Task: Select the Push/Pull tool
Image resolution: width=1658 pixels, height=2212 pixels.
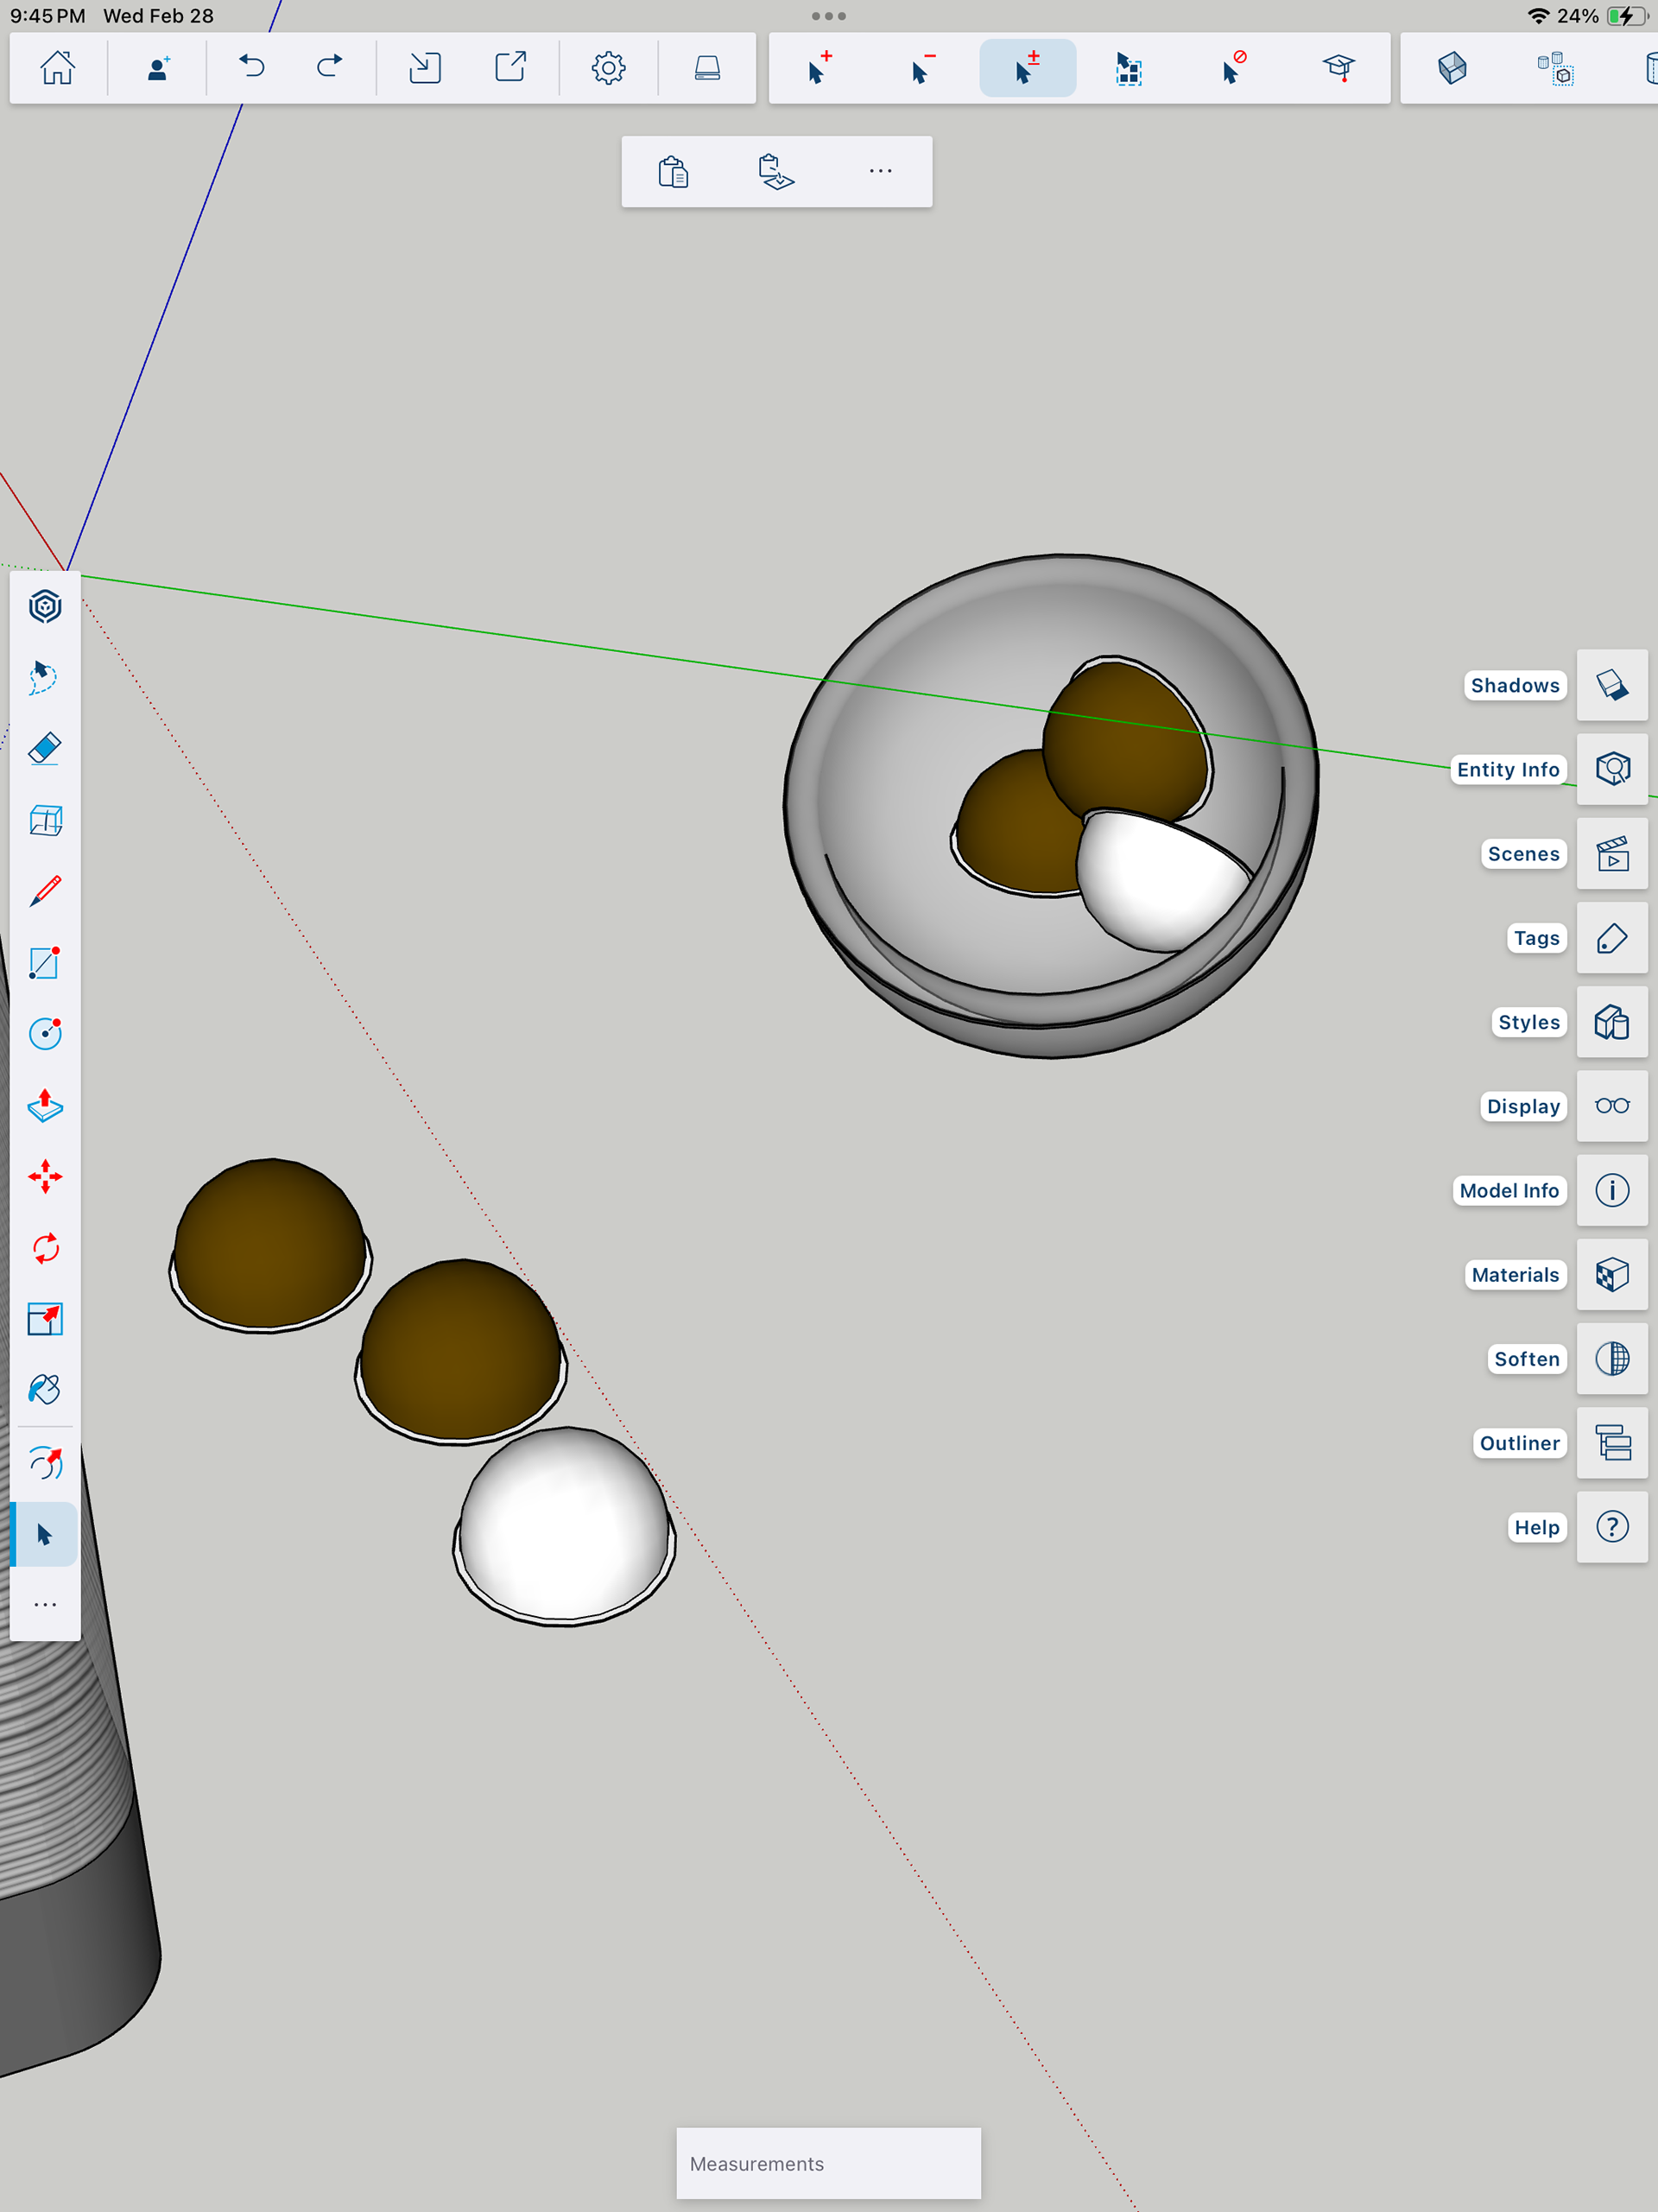Action: [45, 1106]
